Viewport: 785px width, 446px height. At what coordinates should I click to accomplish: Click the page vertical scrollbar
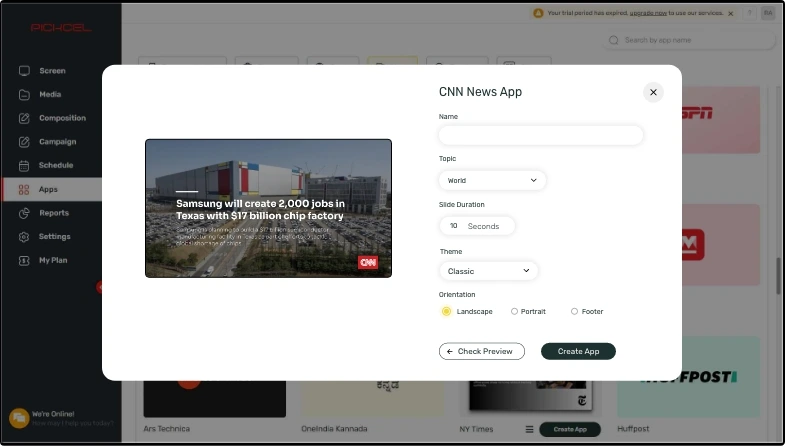coord(778,275)
